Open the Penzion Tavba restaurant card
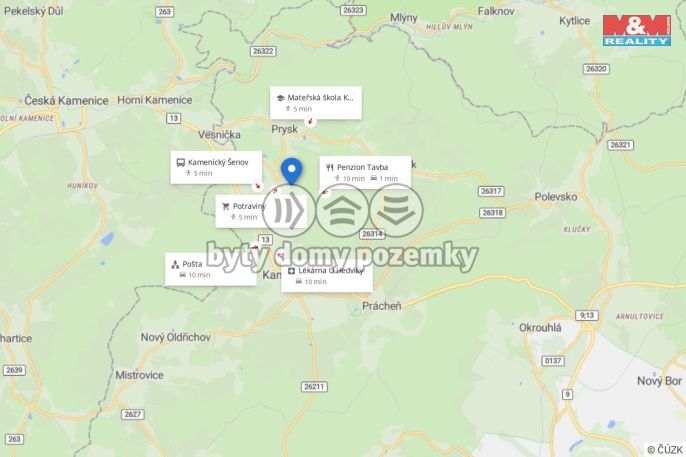This screenshot has width=686, height=457. (x=365, y=172)
